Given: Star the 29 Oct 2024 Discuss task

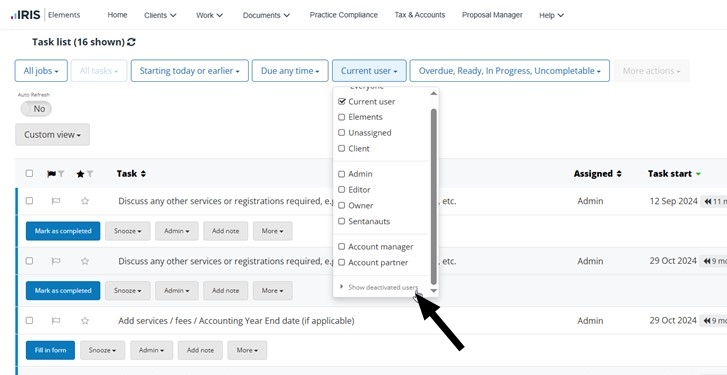Looking at the screenshot, I should 85,261.
